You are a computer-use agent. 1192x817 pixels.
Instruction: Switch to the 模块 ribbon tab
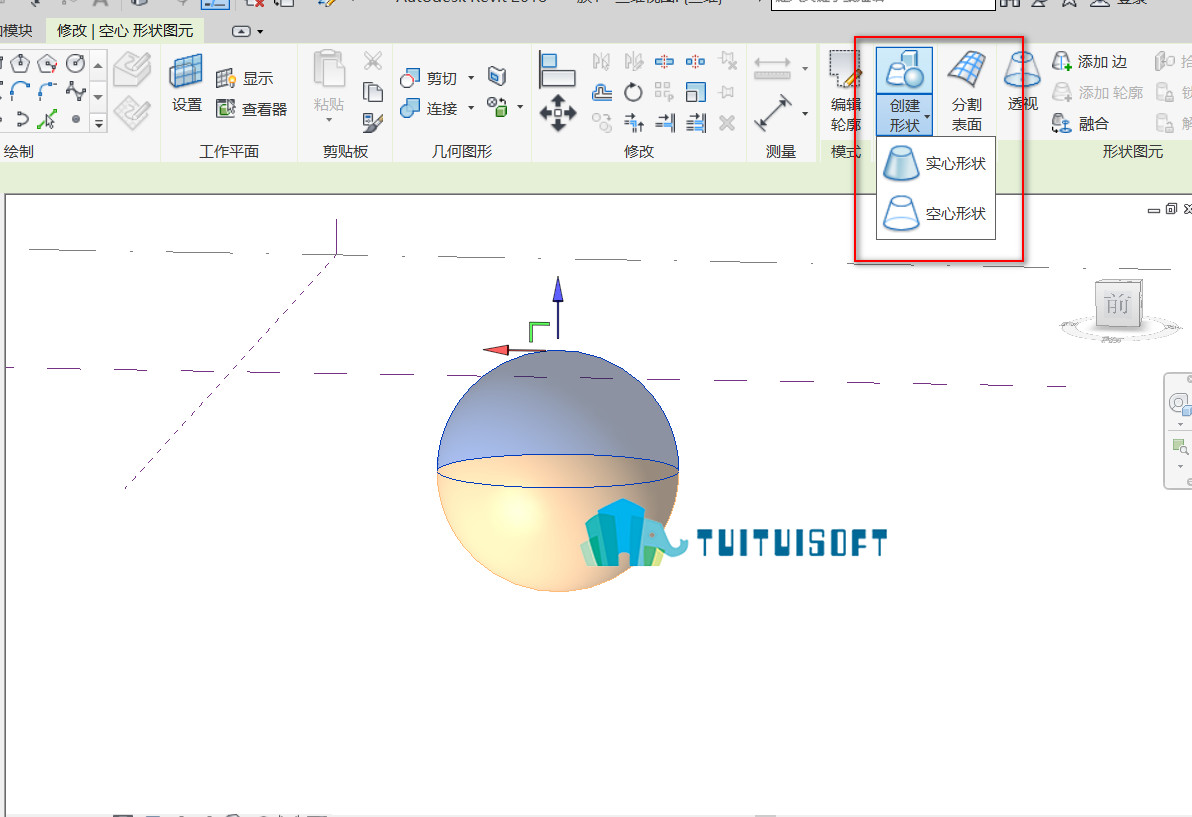(x=17, y=30)
